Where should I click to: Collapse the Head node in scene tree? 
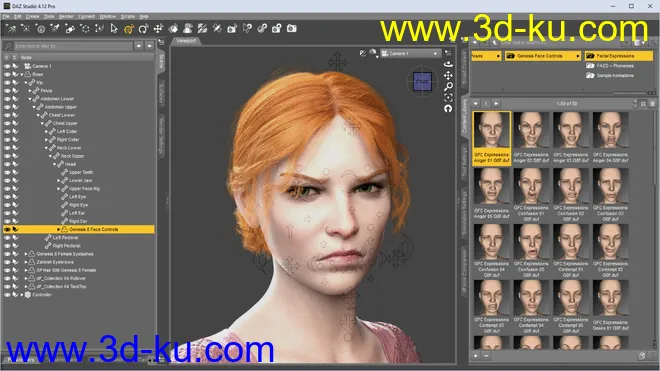coord(54,164)
